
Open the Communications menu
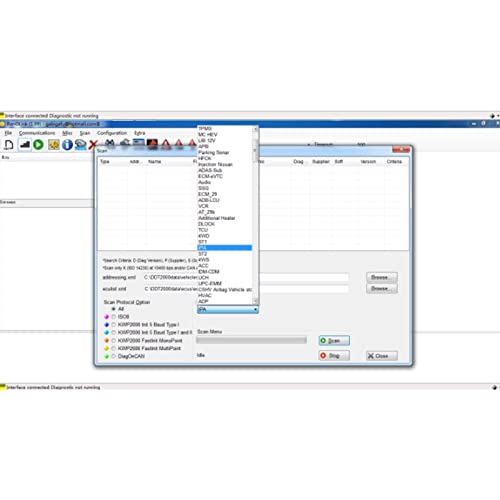37,133
